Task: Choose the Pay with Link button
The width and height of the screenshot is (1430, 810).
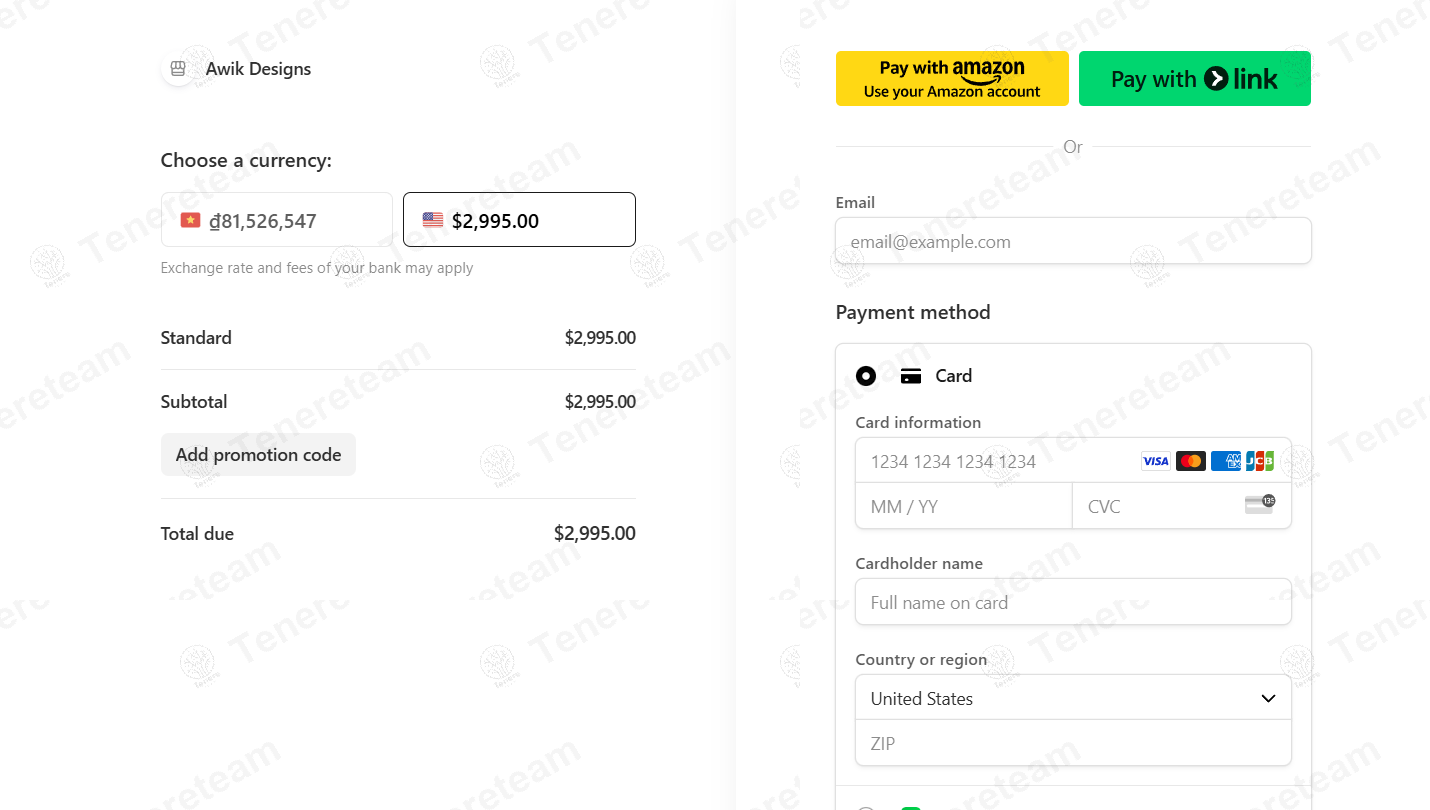Action: click(1195, 79)
